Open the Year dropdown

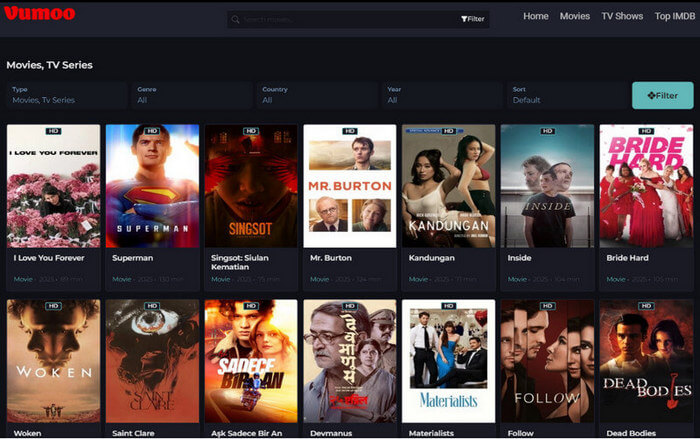coord(442,95)
